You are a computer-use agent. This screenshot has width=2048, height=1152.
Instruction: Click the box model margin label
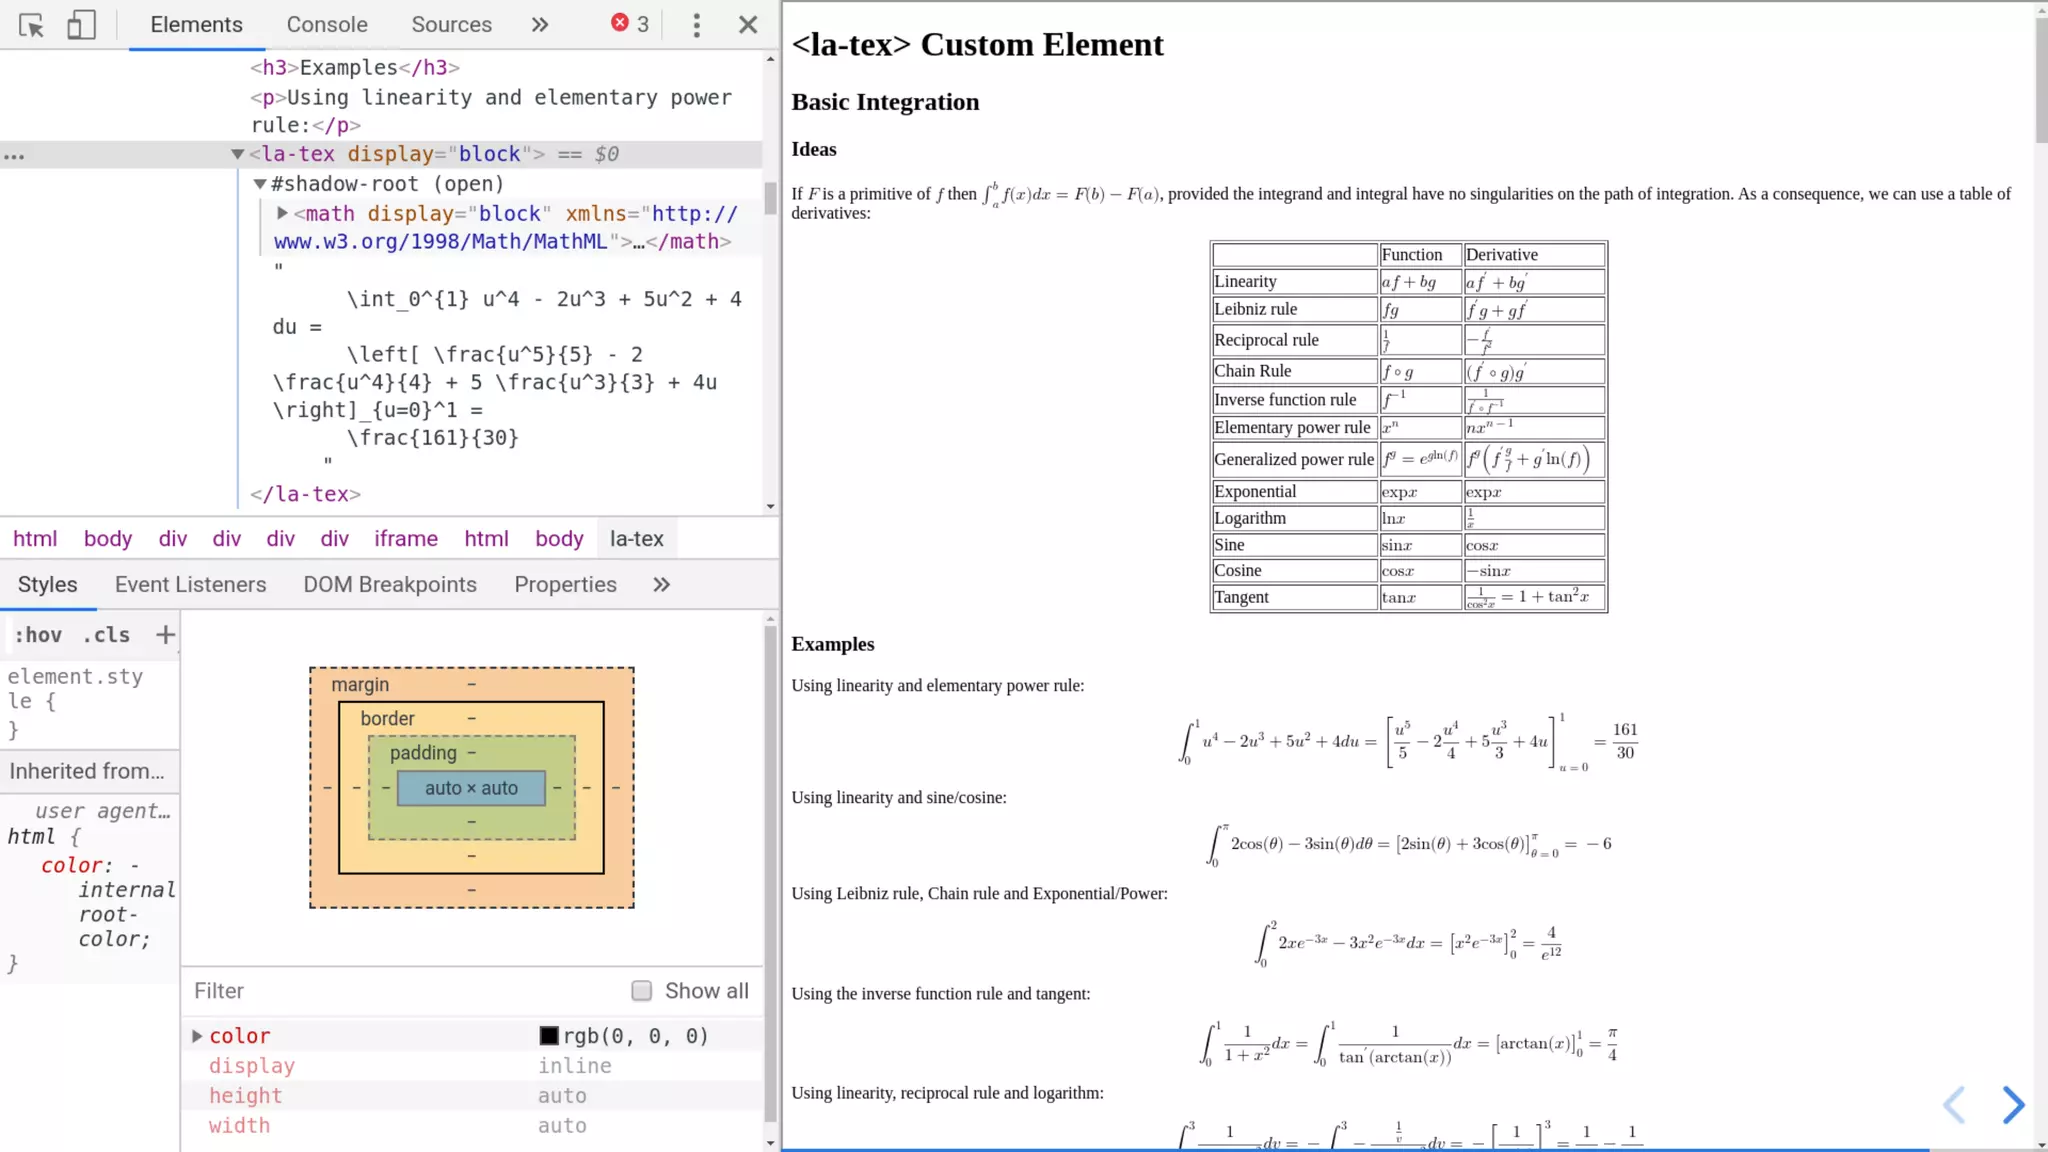pos(360,685)
